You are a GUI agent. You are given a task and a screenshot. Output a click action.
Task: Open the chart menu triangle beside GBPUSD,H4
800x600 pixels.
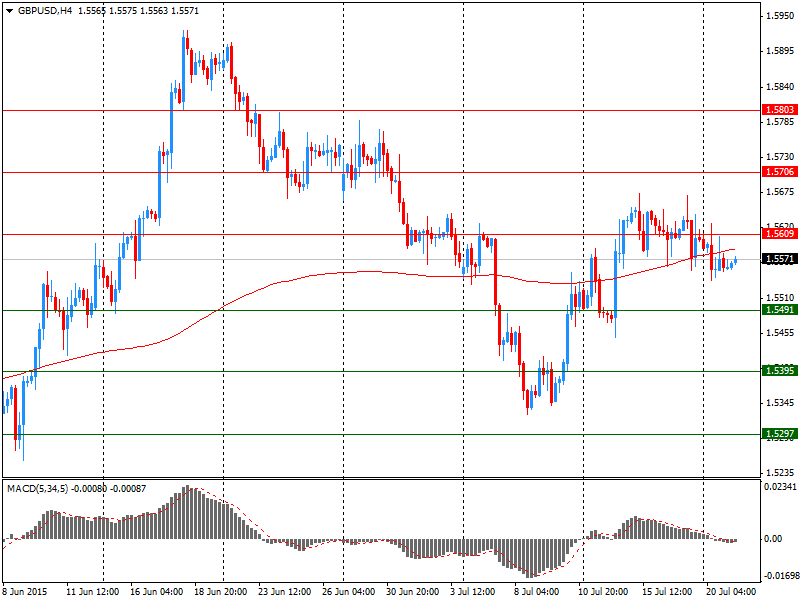coord(10,11)
